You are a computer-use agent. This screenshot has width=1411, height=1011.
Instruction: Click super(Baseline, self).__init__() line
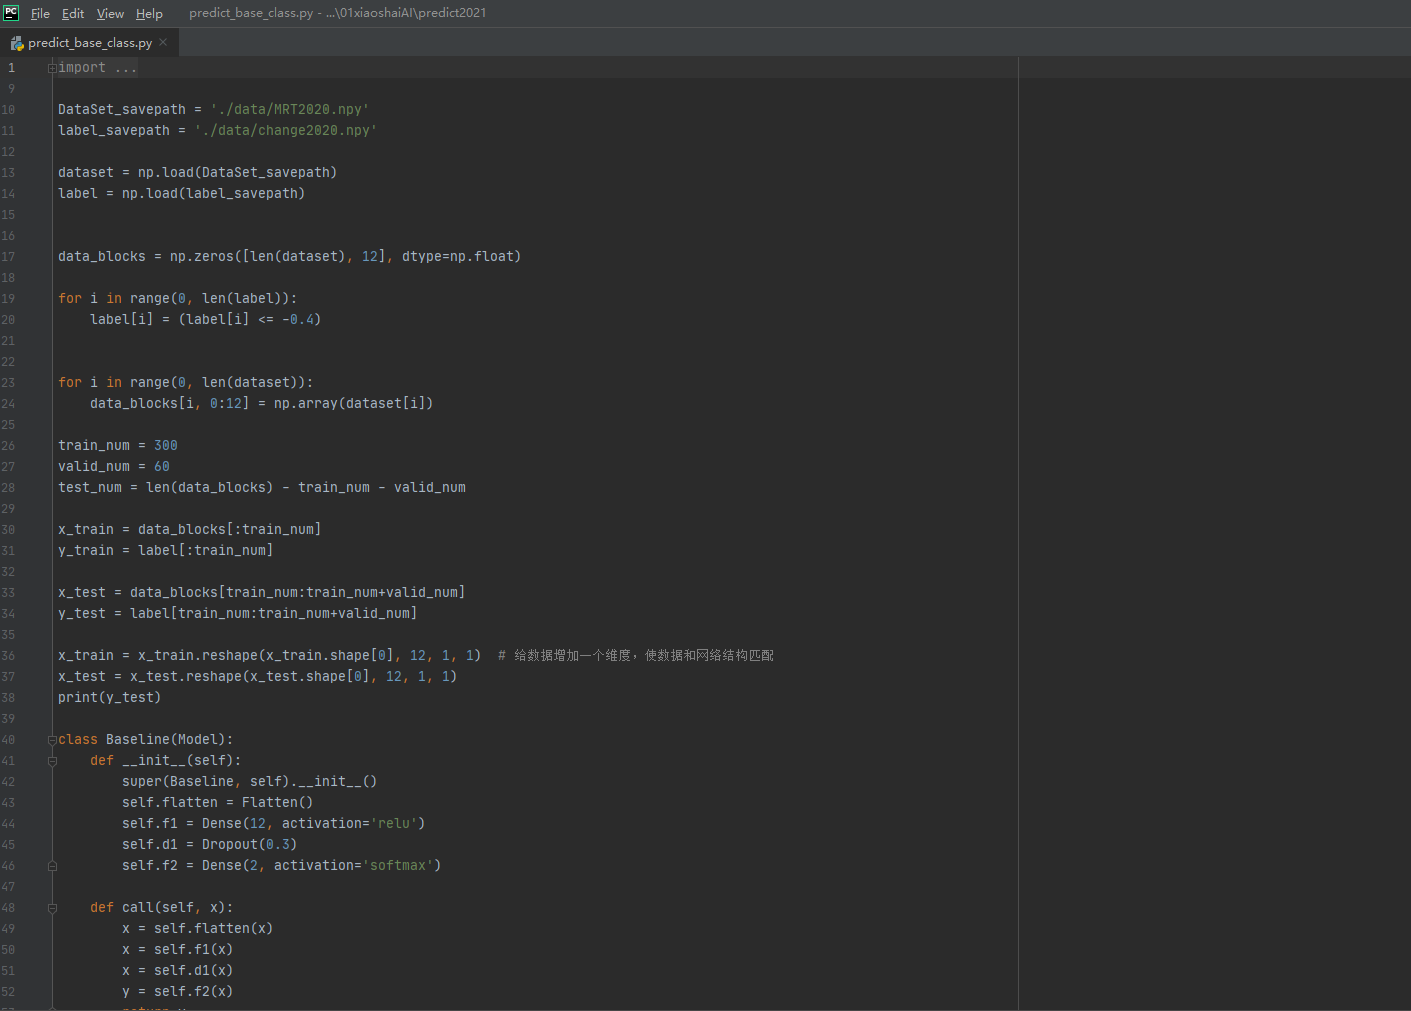(249, 782)
